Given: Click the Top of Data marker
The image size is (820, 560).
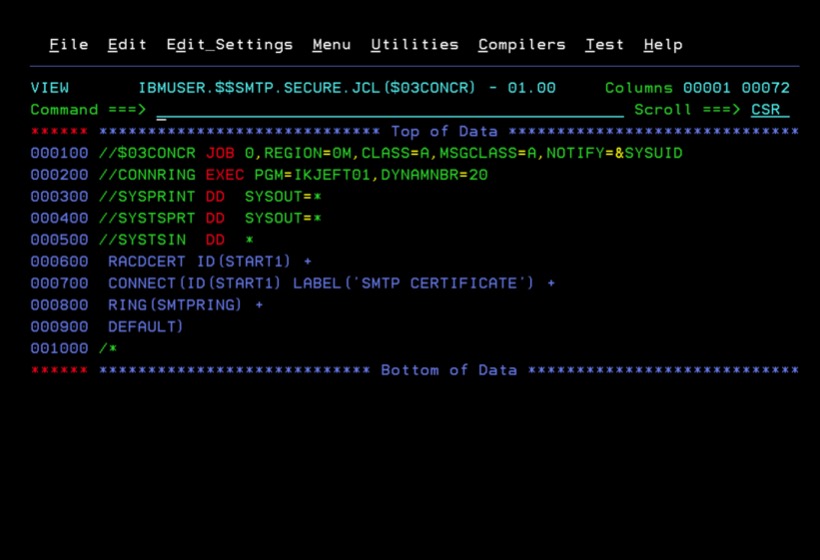Looking at the screenshot, I should [x=444, y=132].
